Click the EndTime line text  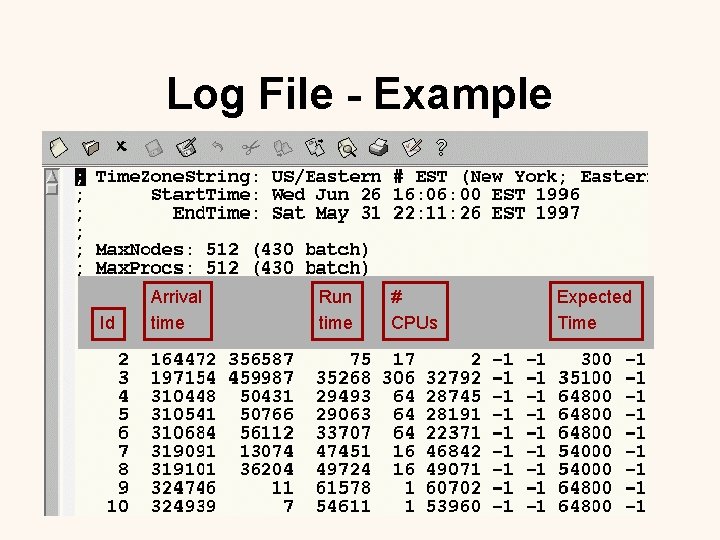tap(377, 213)
